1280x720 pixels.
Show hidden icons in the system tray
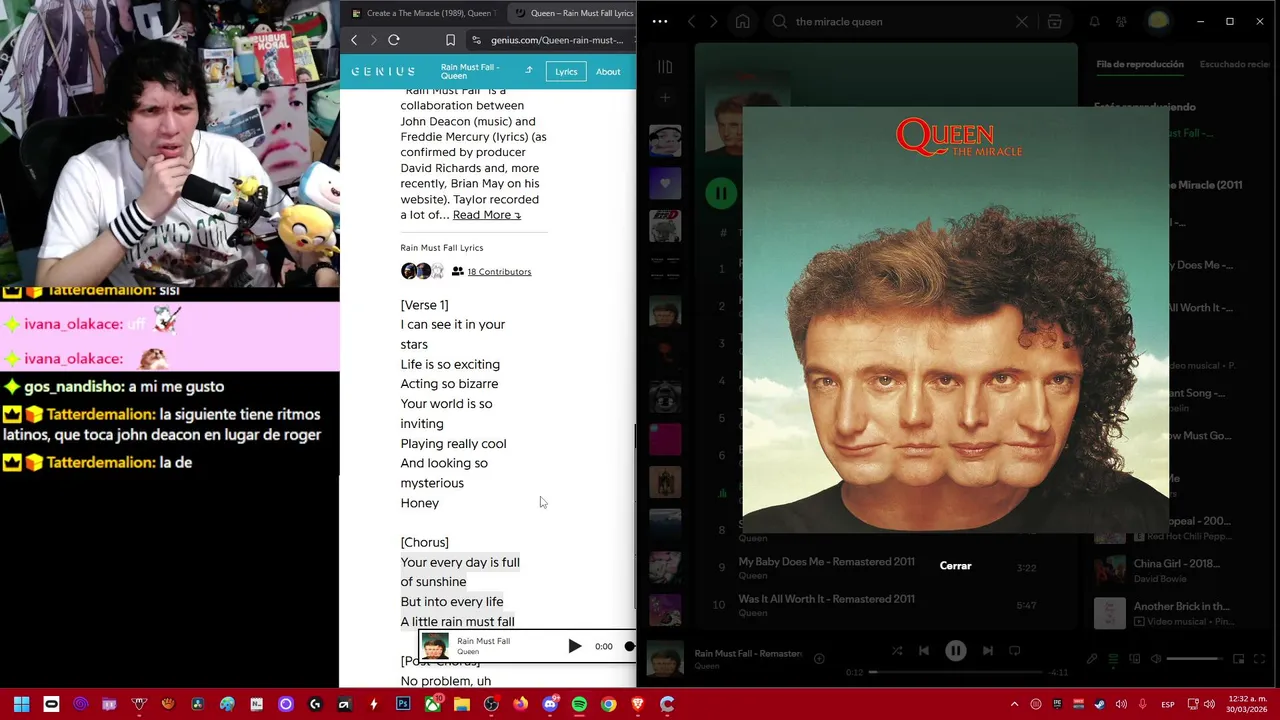[x=1014, y=705]
